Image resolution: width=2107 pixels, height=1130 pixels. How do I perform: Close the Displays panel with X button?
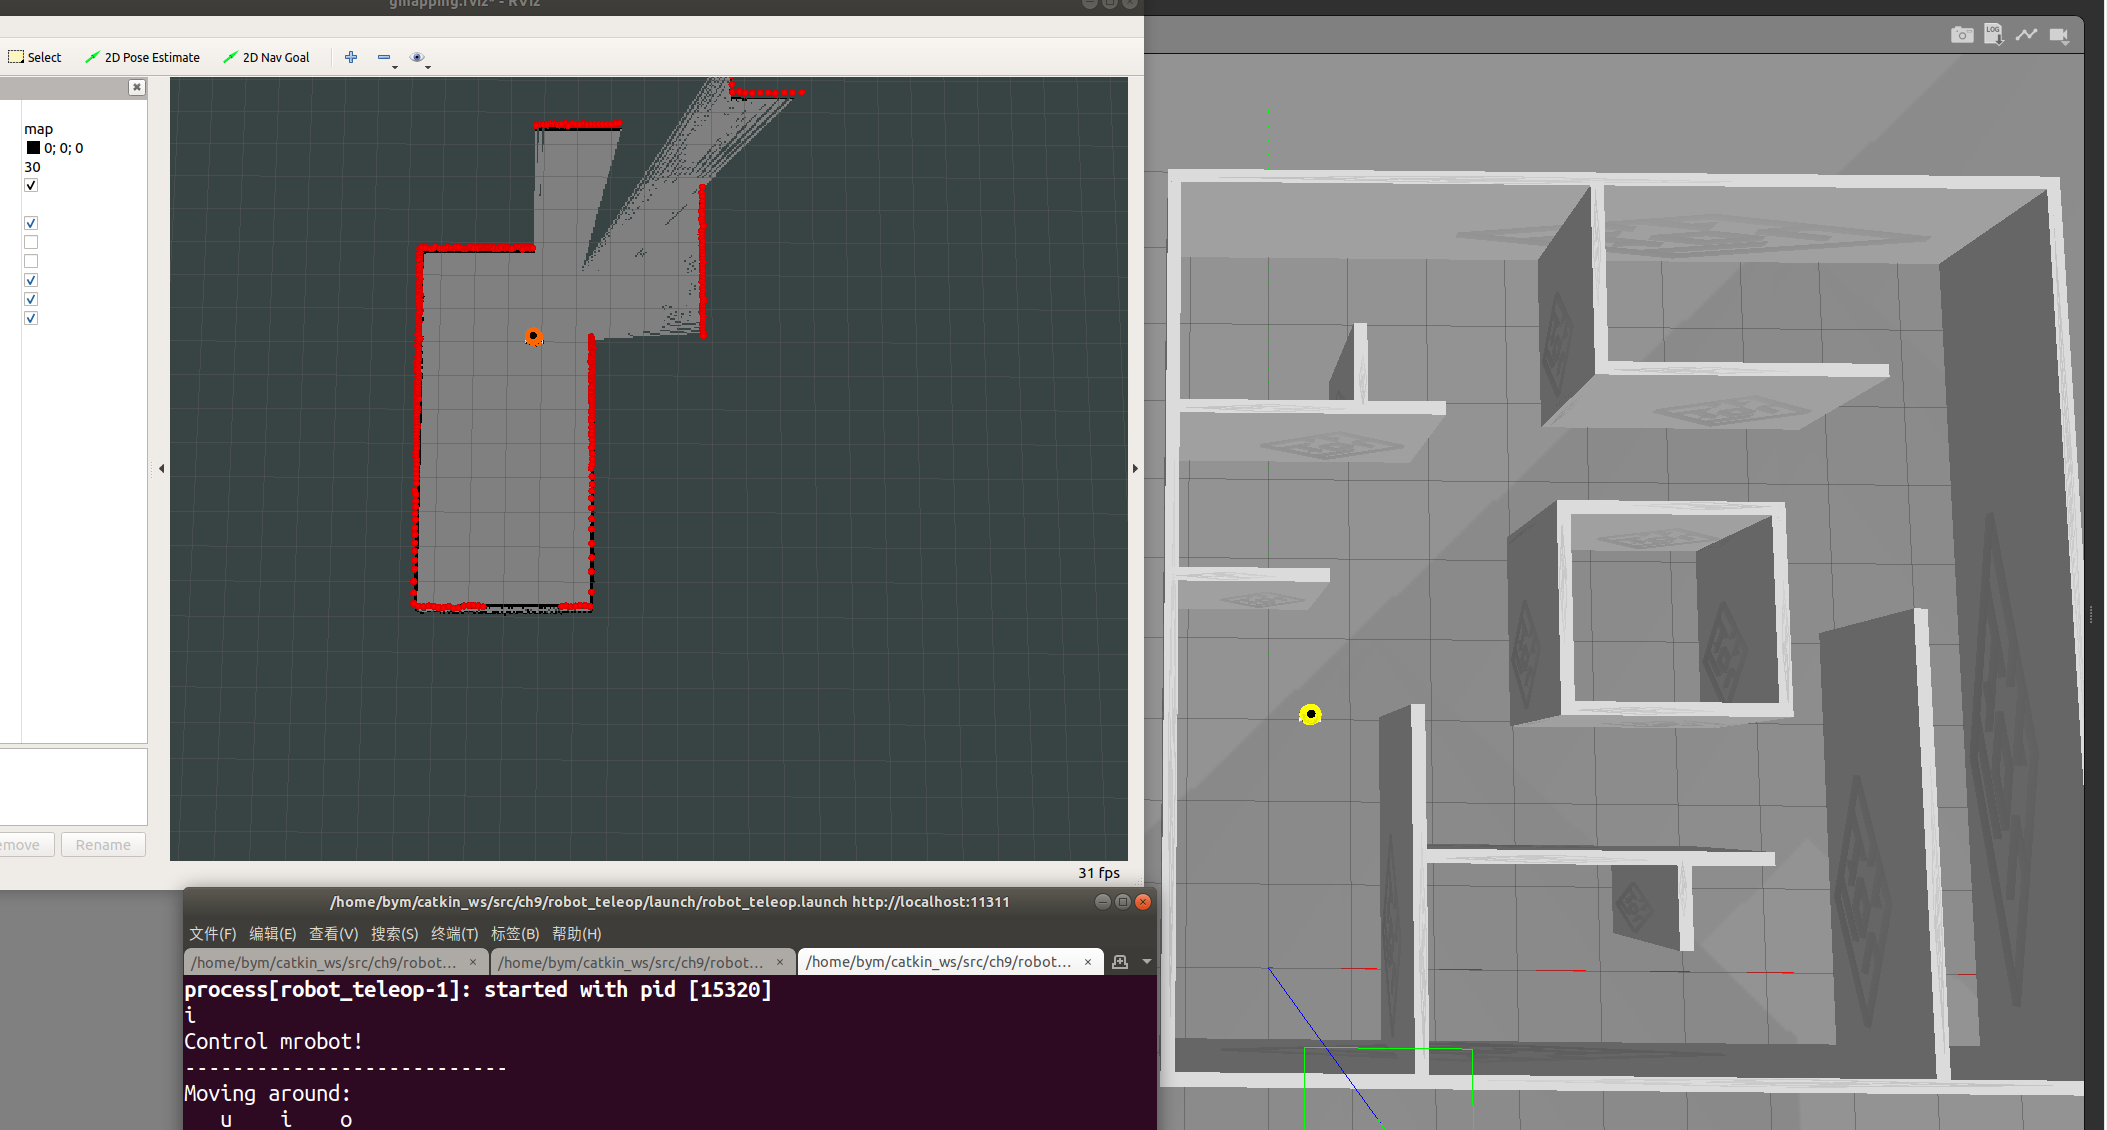click(x=137, y=88)
